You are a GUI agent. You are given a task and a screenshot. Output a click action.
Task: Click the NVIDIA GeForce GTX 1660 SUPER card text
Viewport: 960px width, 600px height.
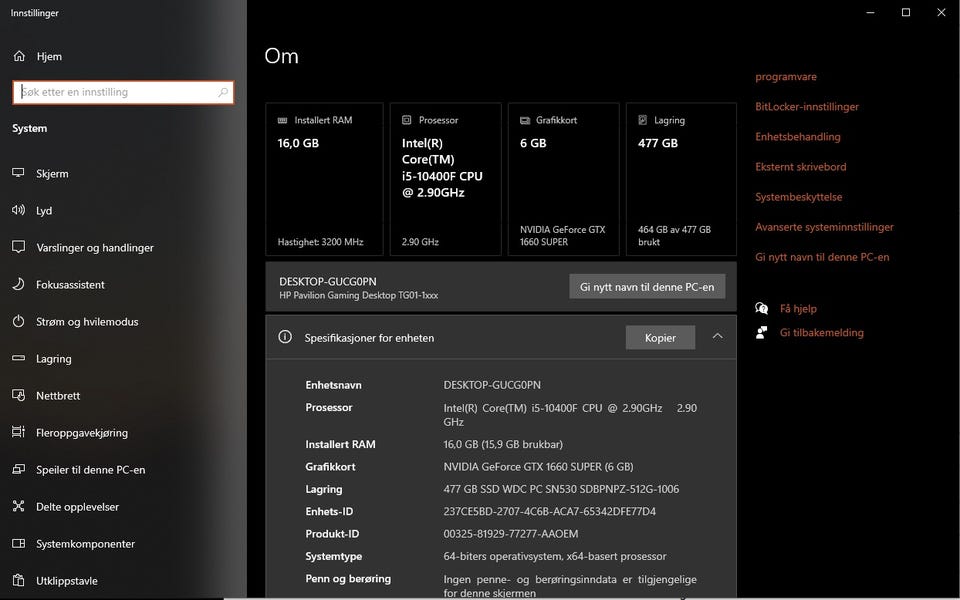coord(563,236)
